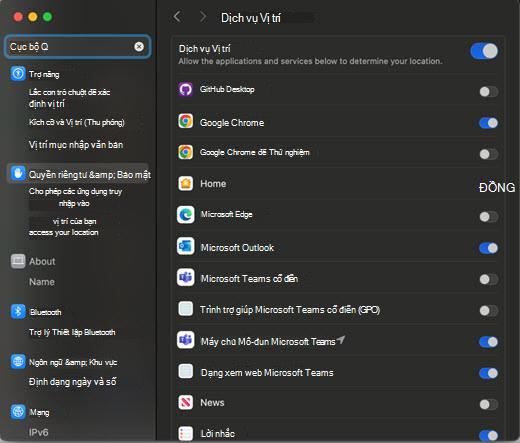The image size is (520, 443).
Task: Click the Lời nhắc row label
Action: pos(217,433)
